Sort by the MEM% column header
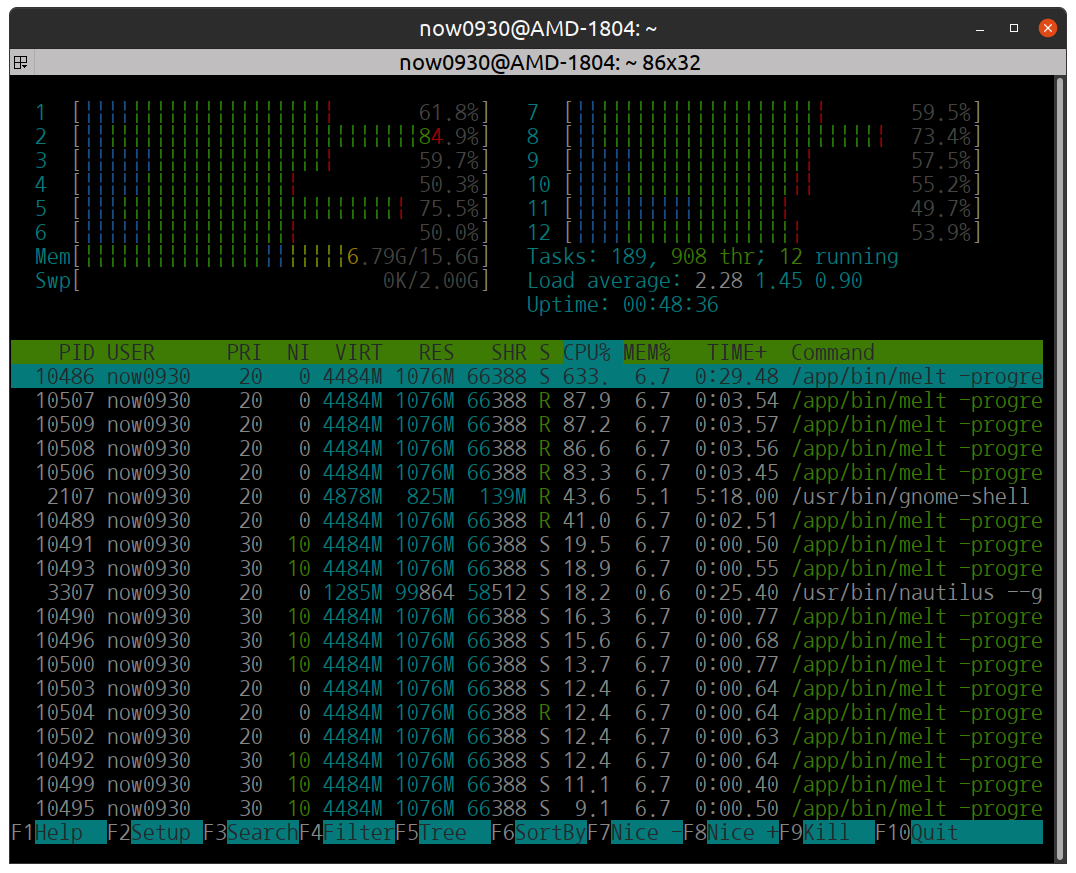 click(647, 352)
